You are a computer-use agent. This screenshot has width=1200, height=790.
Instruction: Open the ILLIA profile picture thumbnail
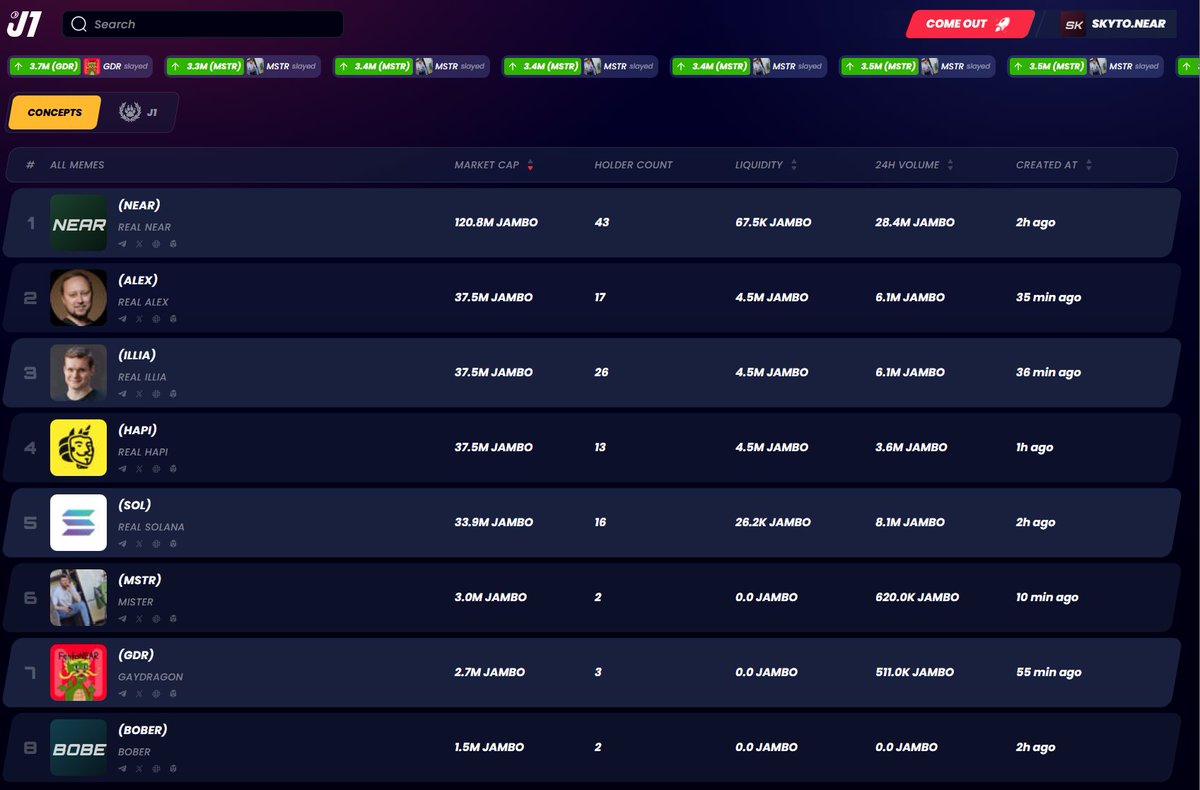coord(79,373)
